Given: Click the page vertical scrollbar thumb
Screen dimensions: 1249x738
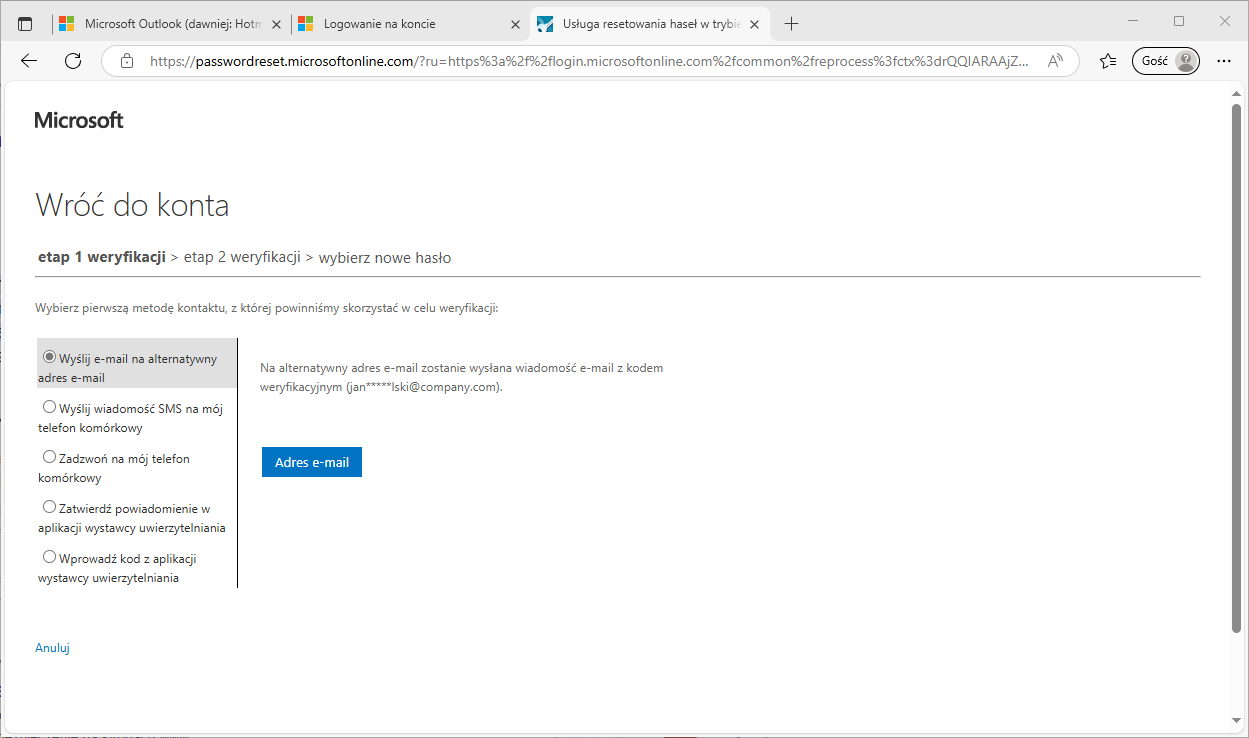Looking at the screenshot, I should point(1236,367).
